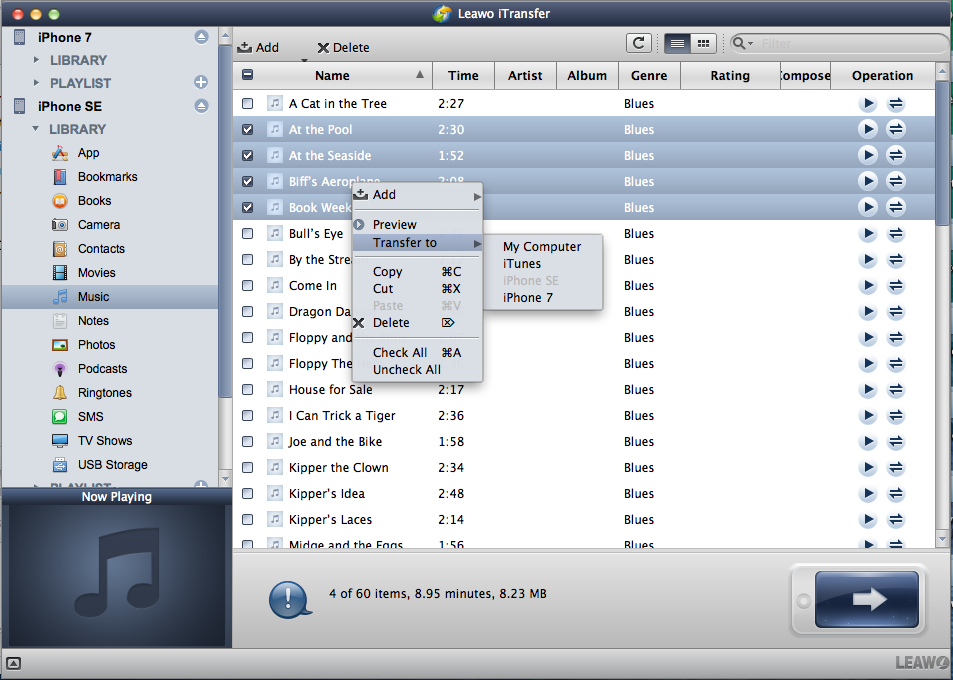Switch to list view icon
Screen dimensions: 953x680
tap(677, 43)
